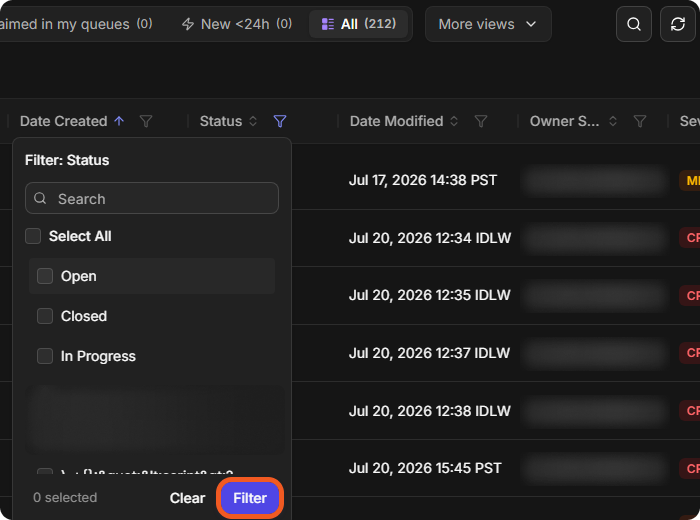Select the Jul 20, 2026 12:34 IDLW cell
The image size is (700, 520).
430,238
